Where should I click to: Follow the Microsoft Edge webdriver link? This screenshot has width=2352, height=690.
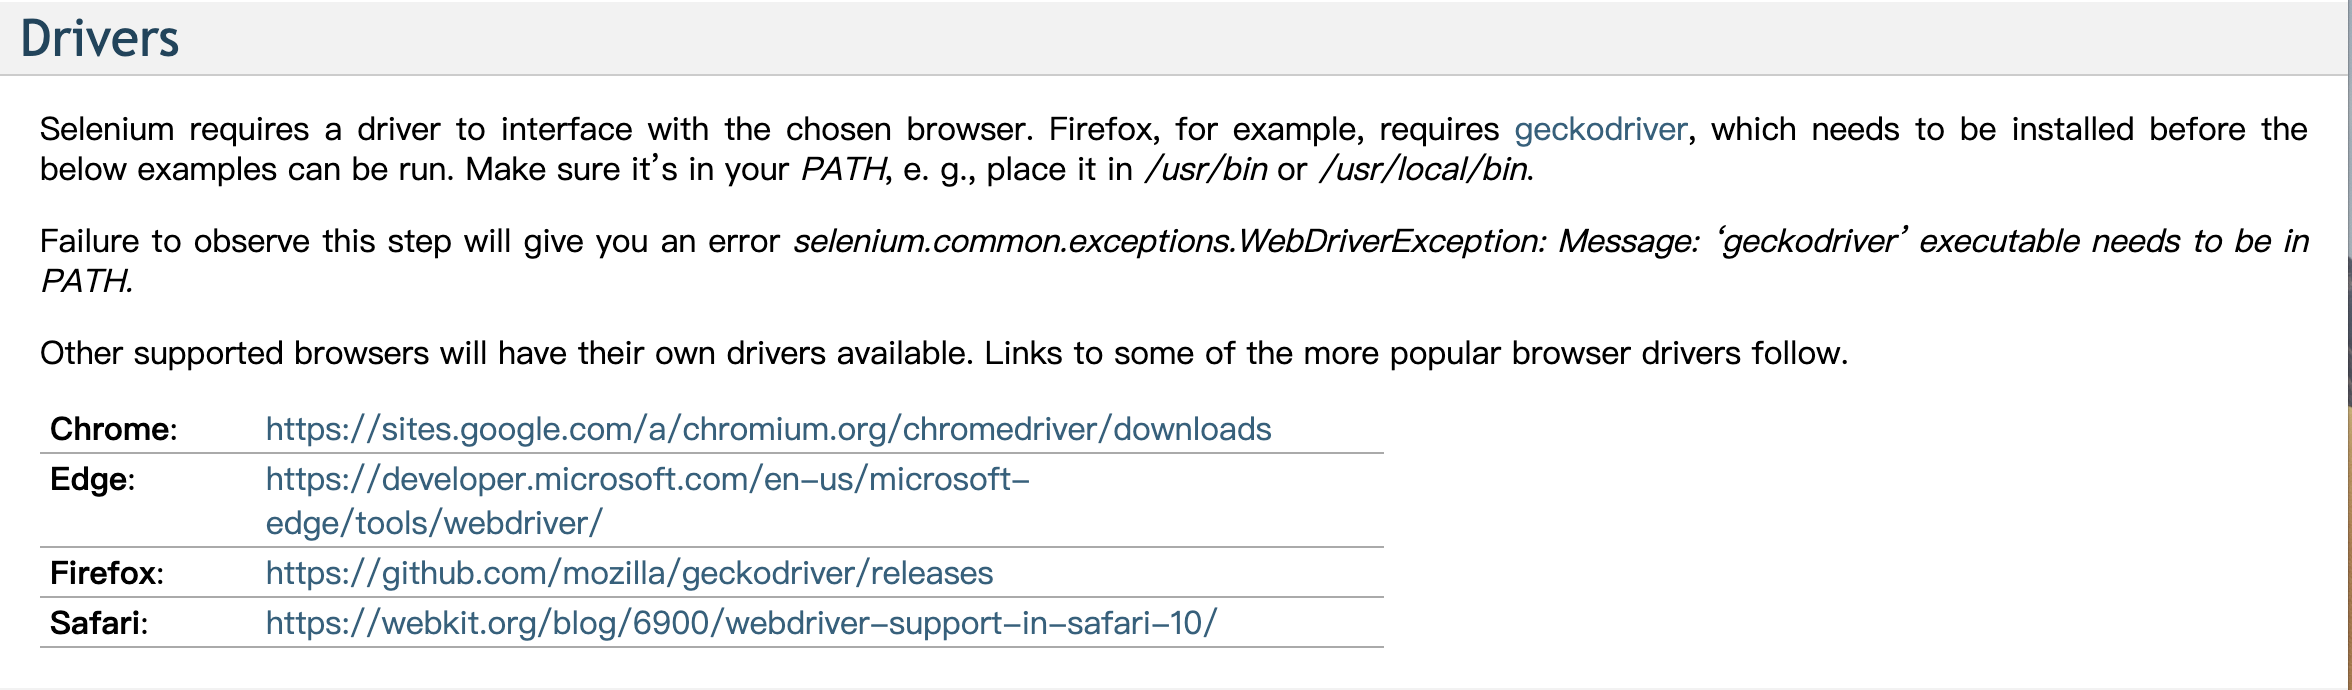point(647,480)
